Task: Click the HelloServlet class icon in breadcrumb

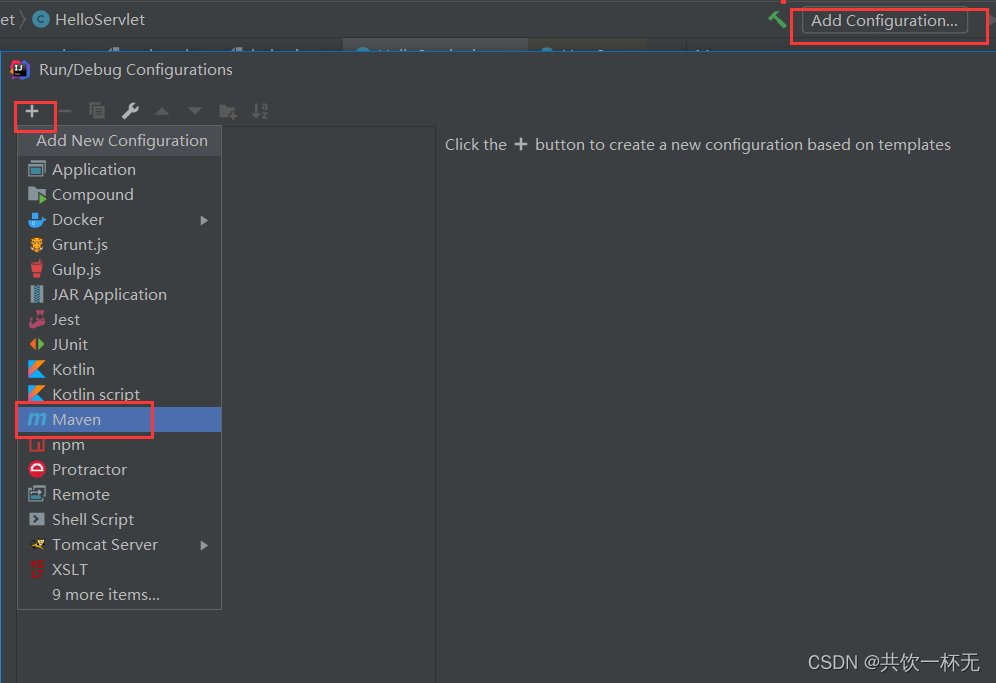Action: 41,20
